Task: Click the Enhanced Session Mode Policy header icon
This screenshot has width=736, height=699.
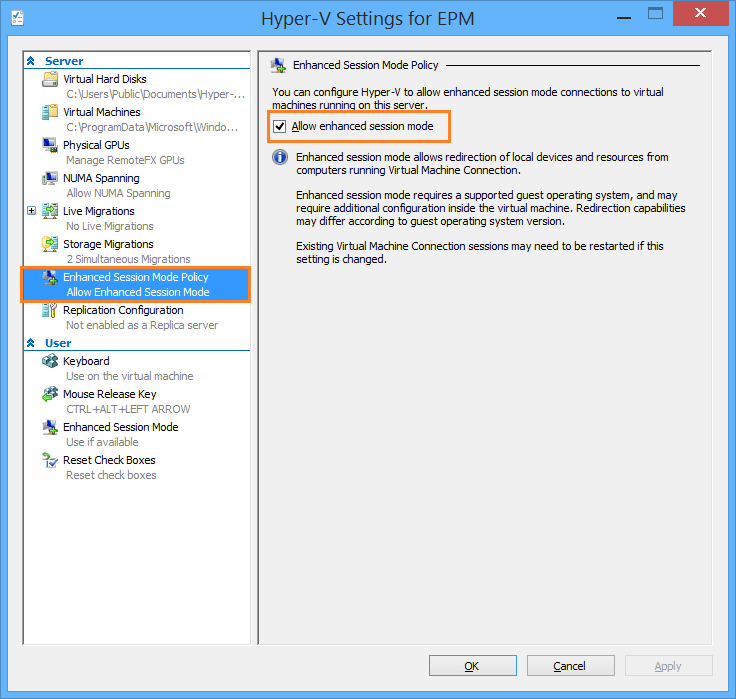Action: (278, 65)
